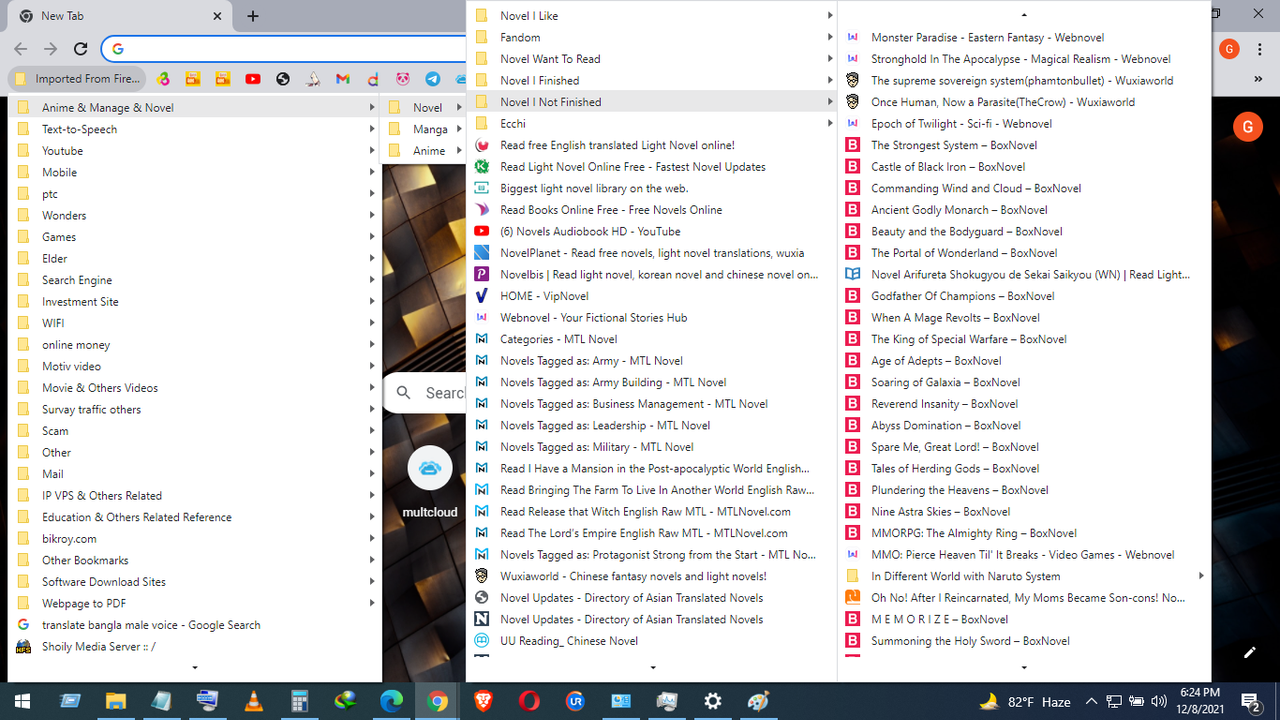The height and width of the screenshot is (720, 1280).
Task: Open Reverend Insanity – BoxNovel
Action: 1024,404
